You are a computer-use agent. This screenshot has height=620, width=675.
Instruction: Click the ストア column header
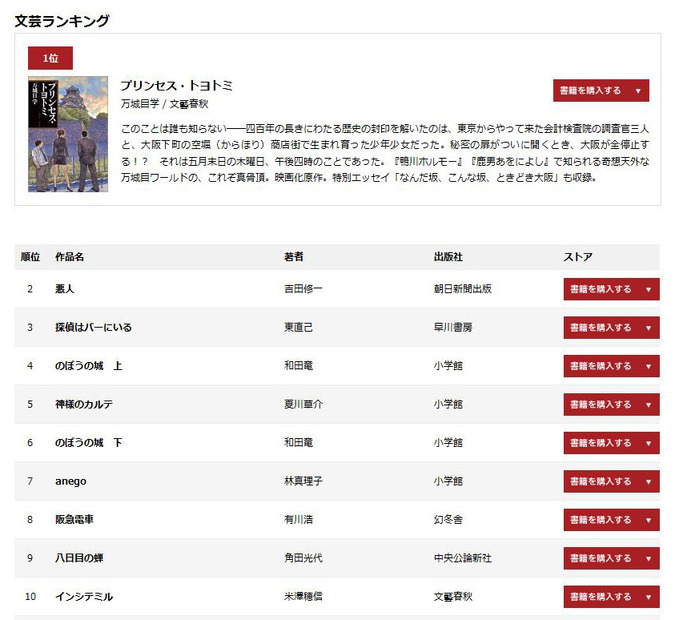pyautogui.click(x=578, y=257)
